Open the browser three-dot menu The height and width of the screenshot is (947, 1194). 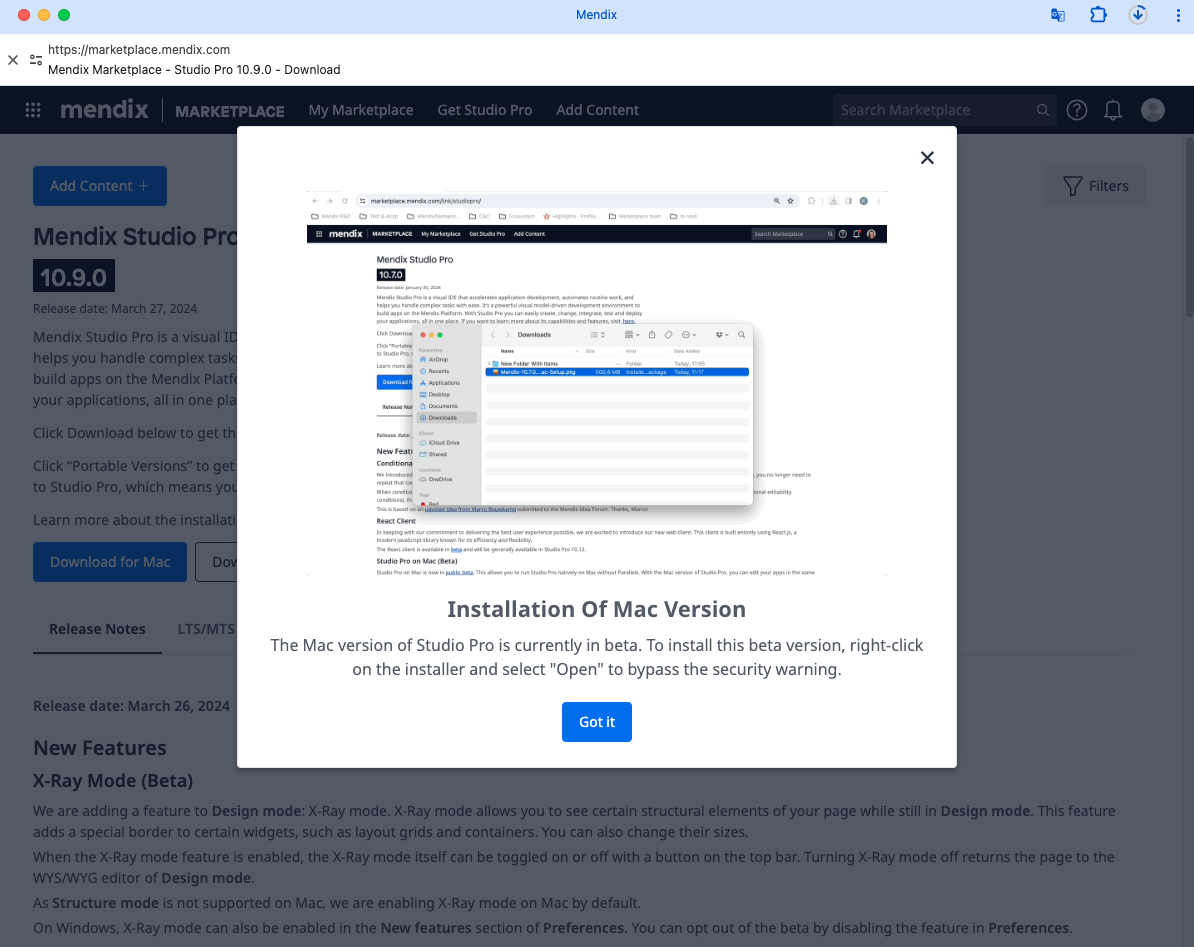(x=1178, y=15)
